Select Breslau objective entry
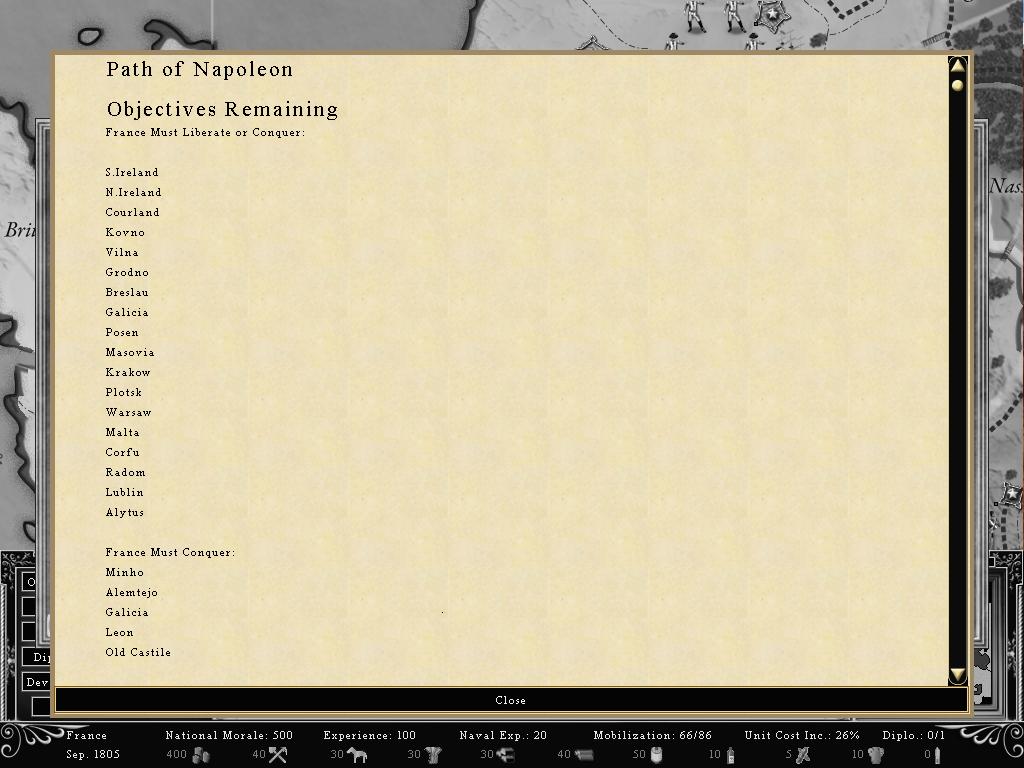 [x=127, y=293]
